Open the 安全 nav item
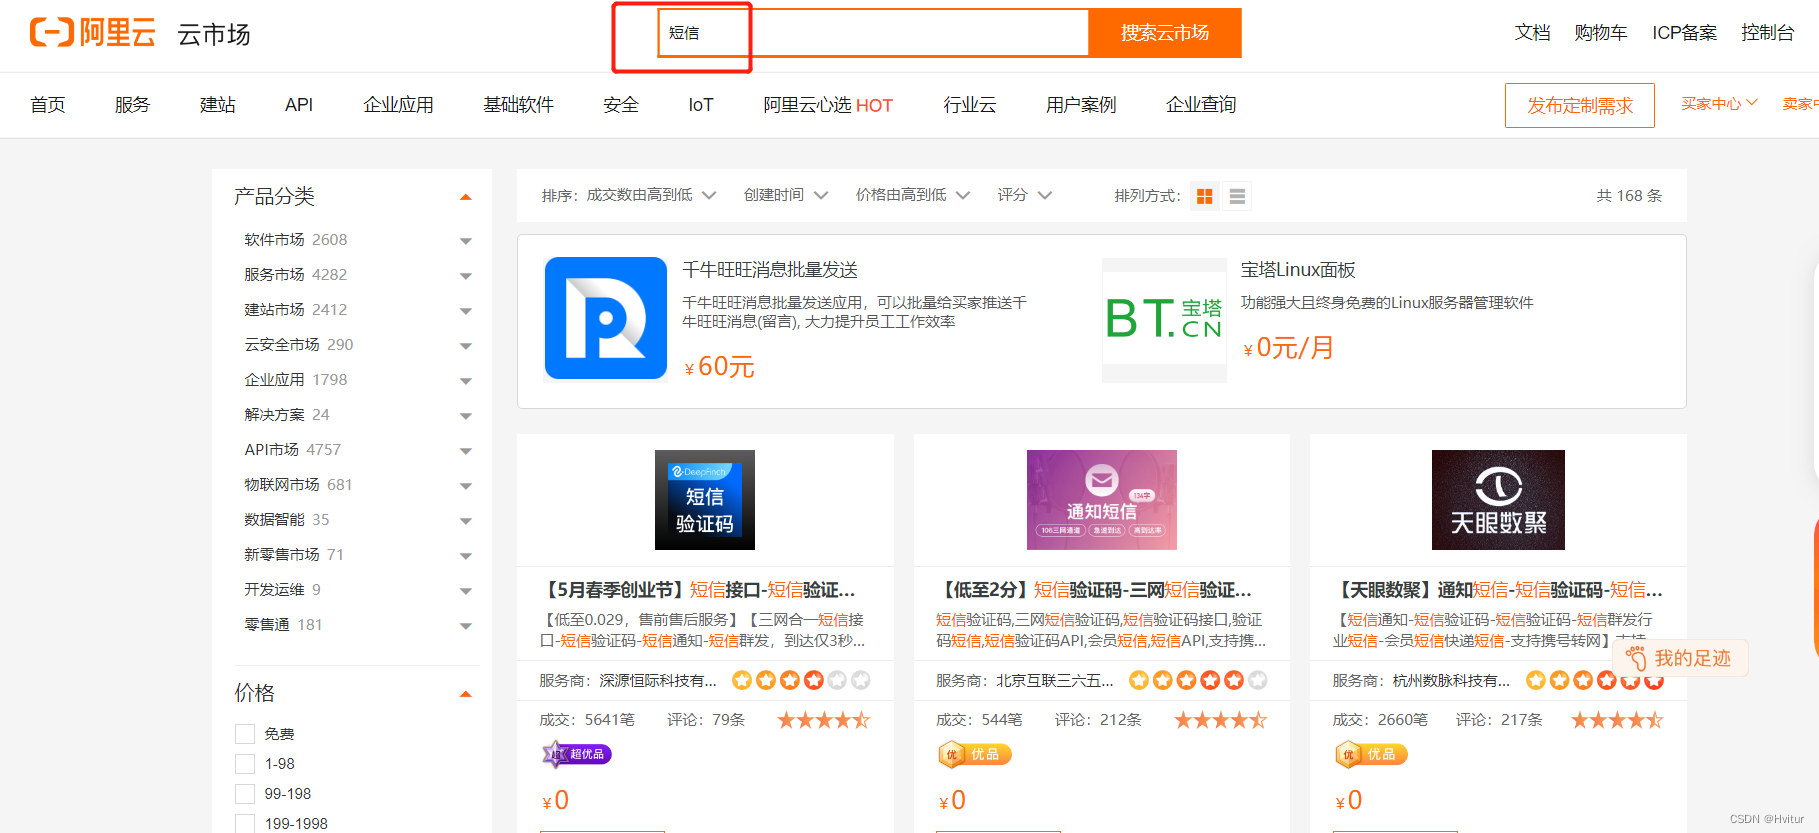Viewport: 1819px width, 833px height. [621, 105]
